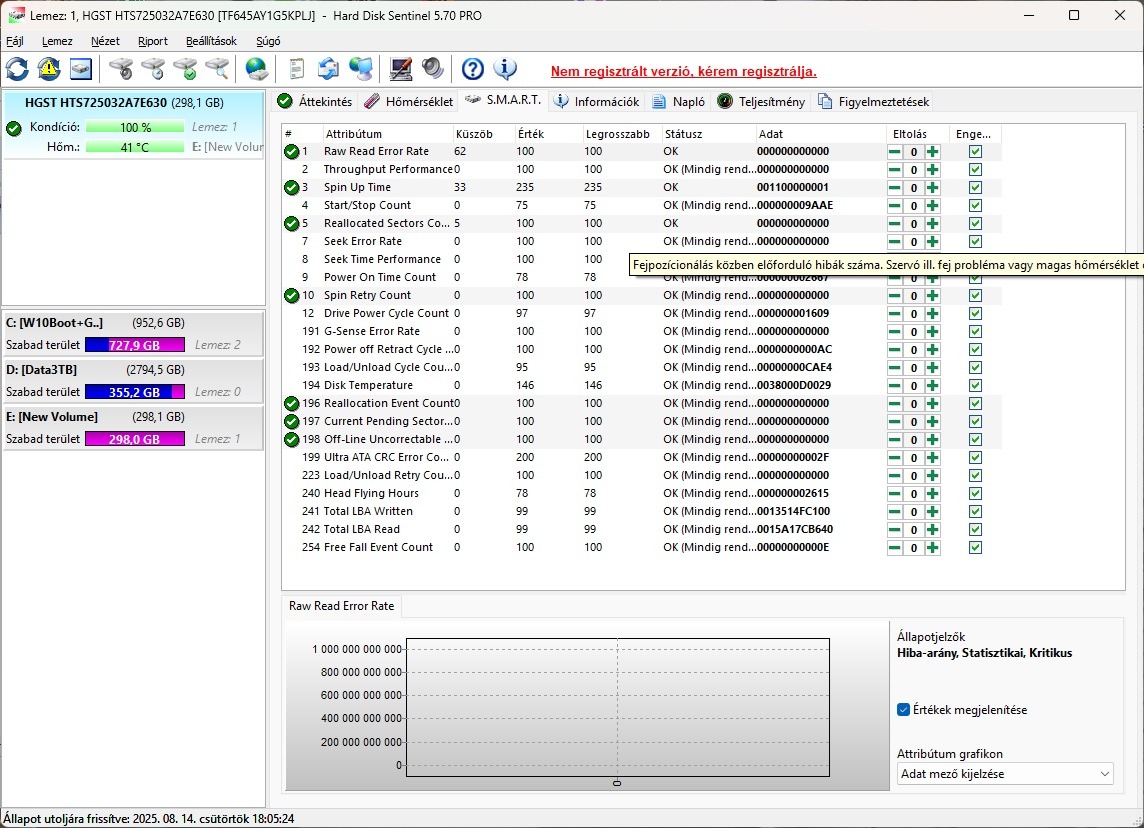Uncheck the Raw Read Error Rate enable checkbox
The height and width of the screenshot is (828, 1144).
(975, 152)
